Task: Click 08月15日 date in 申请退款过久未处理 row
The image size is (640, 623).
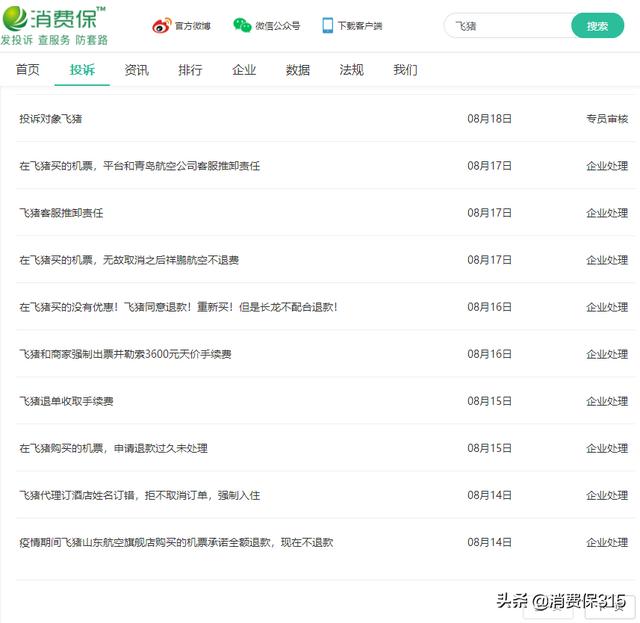Action: point(489,448)
